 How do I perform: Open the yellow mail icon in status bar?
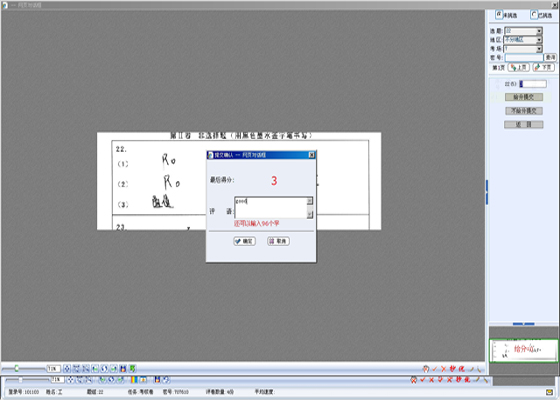click(550, 392)
